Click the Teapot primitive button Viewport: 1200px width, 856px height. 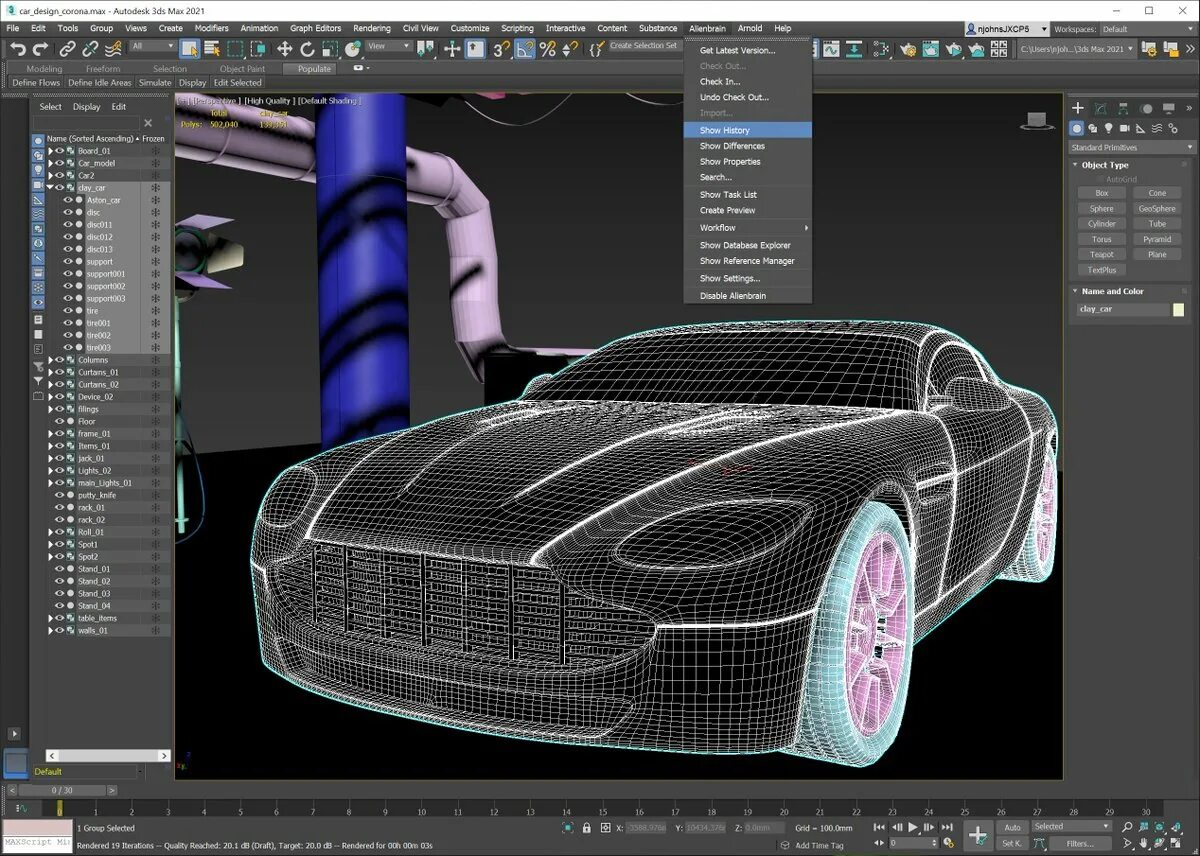coord(1101,254)
